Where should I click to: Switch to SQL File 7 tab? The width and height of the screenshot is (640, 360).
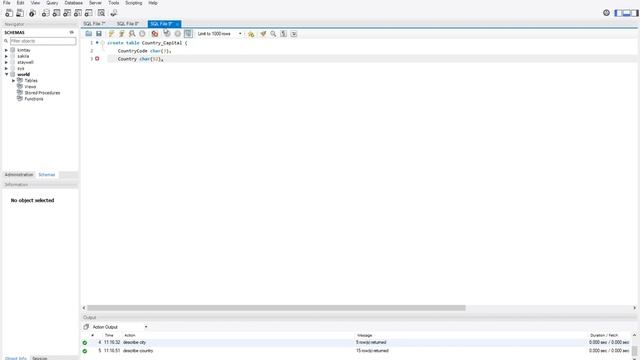click(95, 24)
